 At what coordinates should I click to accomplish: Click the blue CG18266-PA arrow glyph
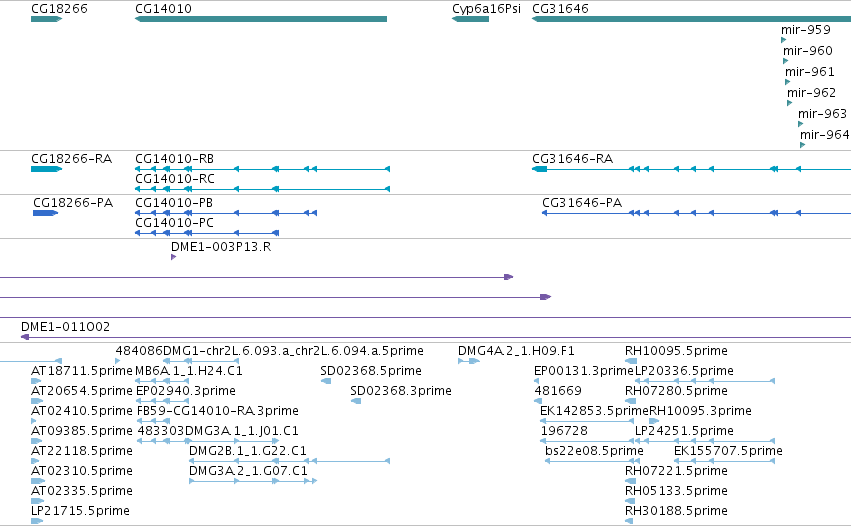pos(46,213)
